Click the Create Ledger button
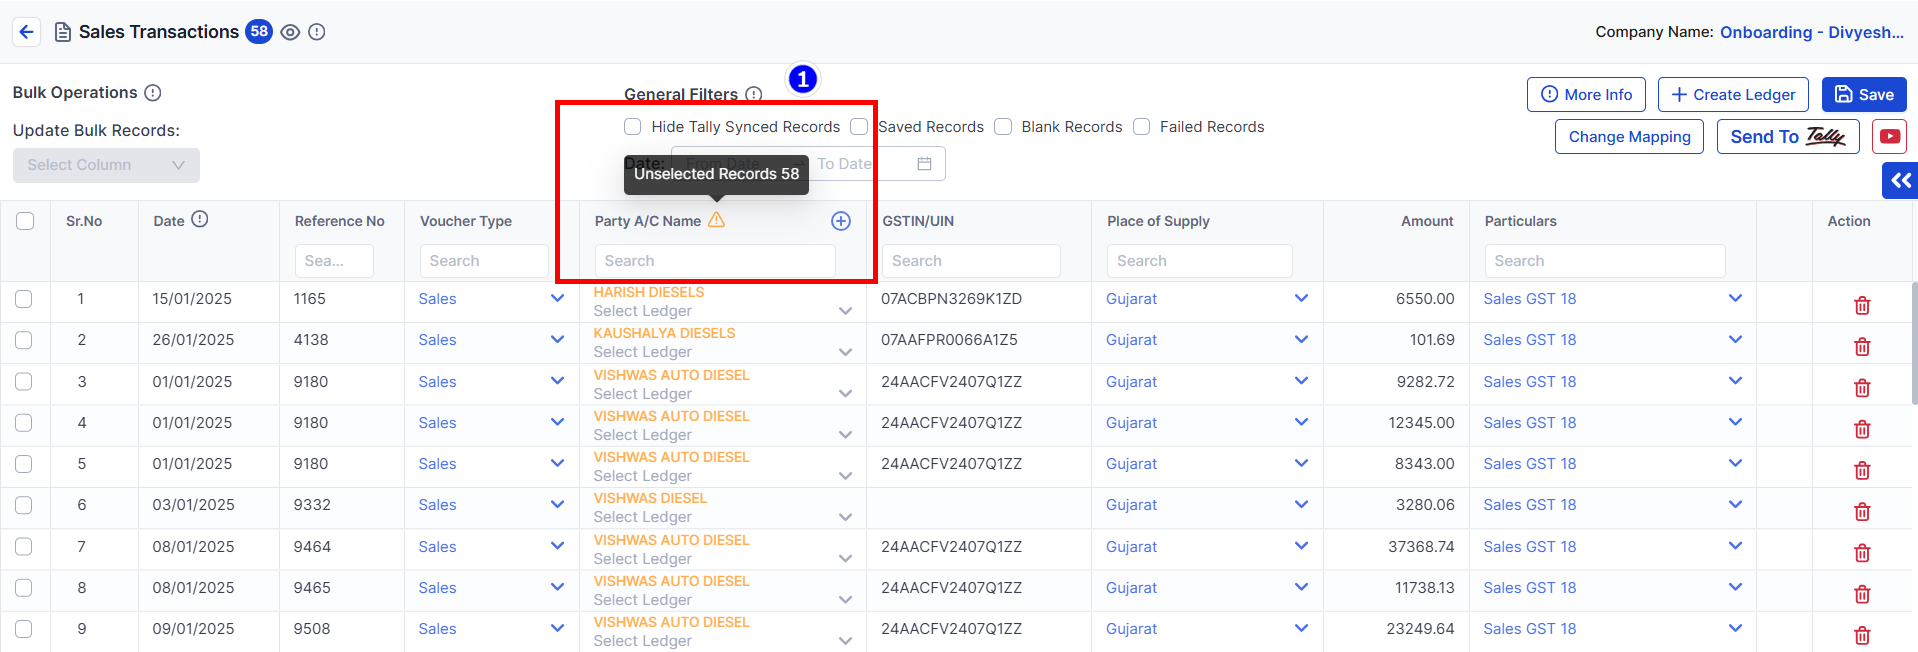This screenshot has height=652, width=1918. point(1733,94)
